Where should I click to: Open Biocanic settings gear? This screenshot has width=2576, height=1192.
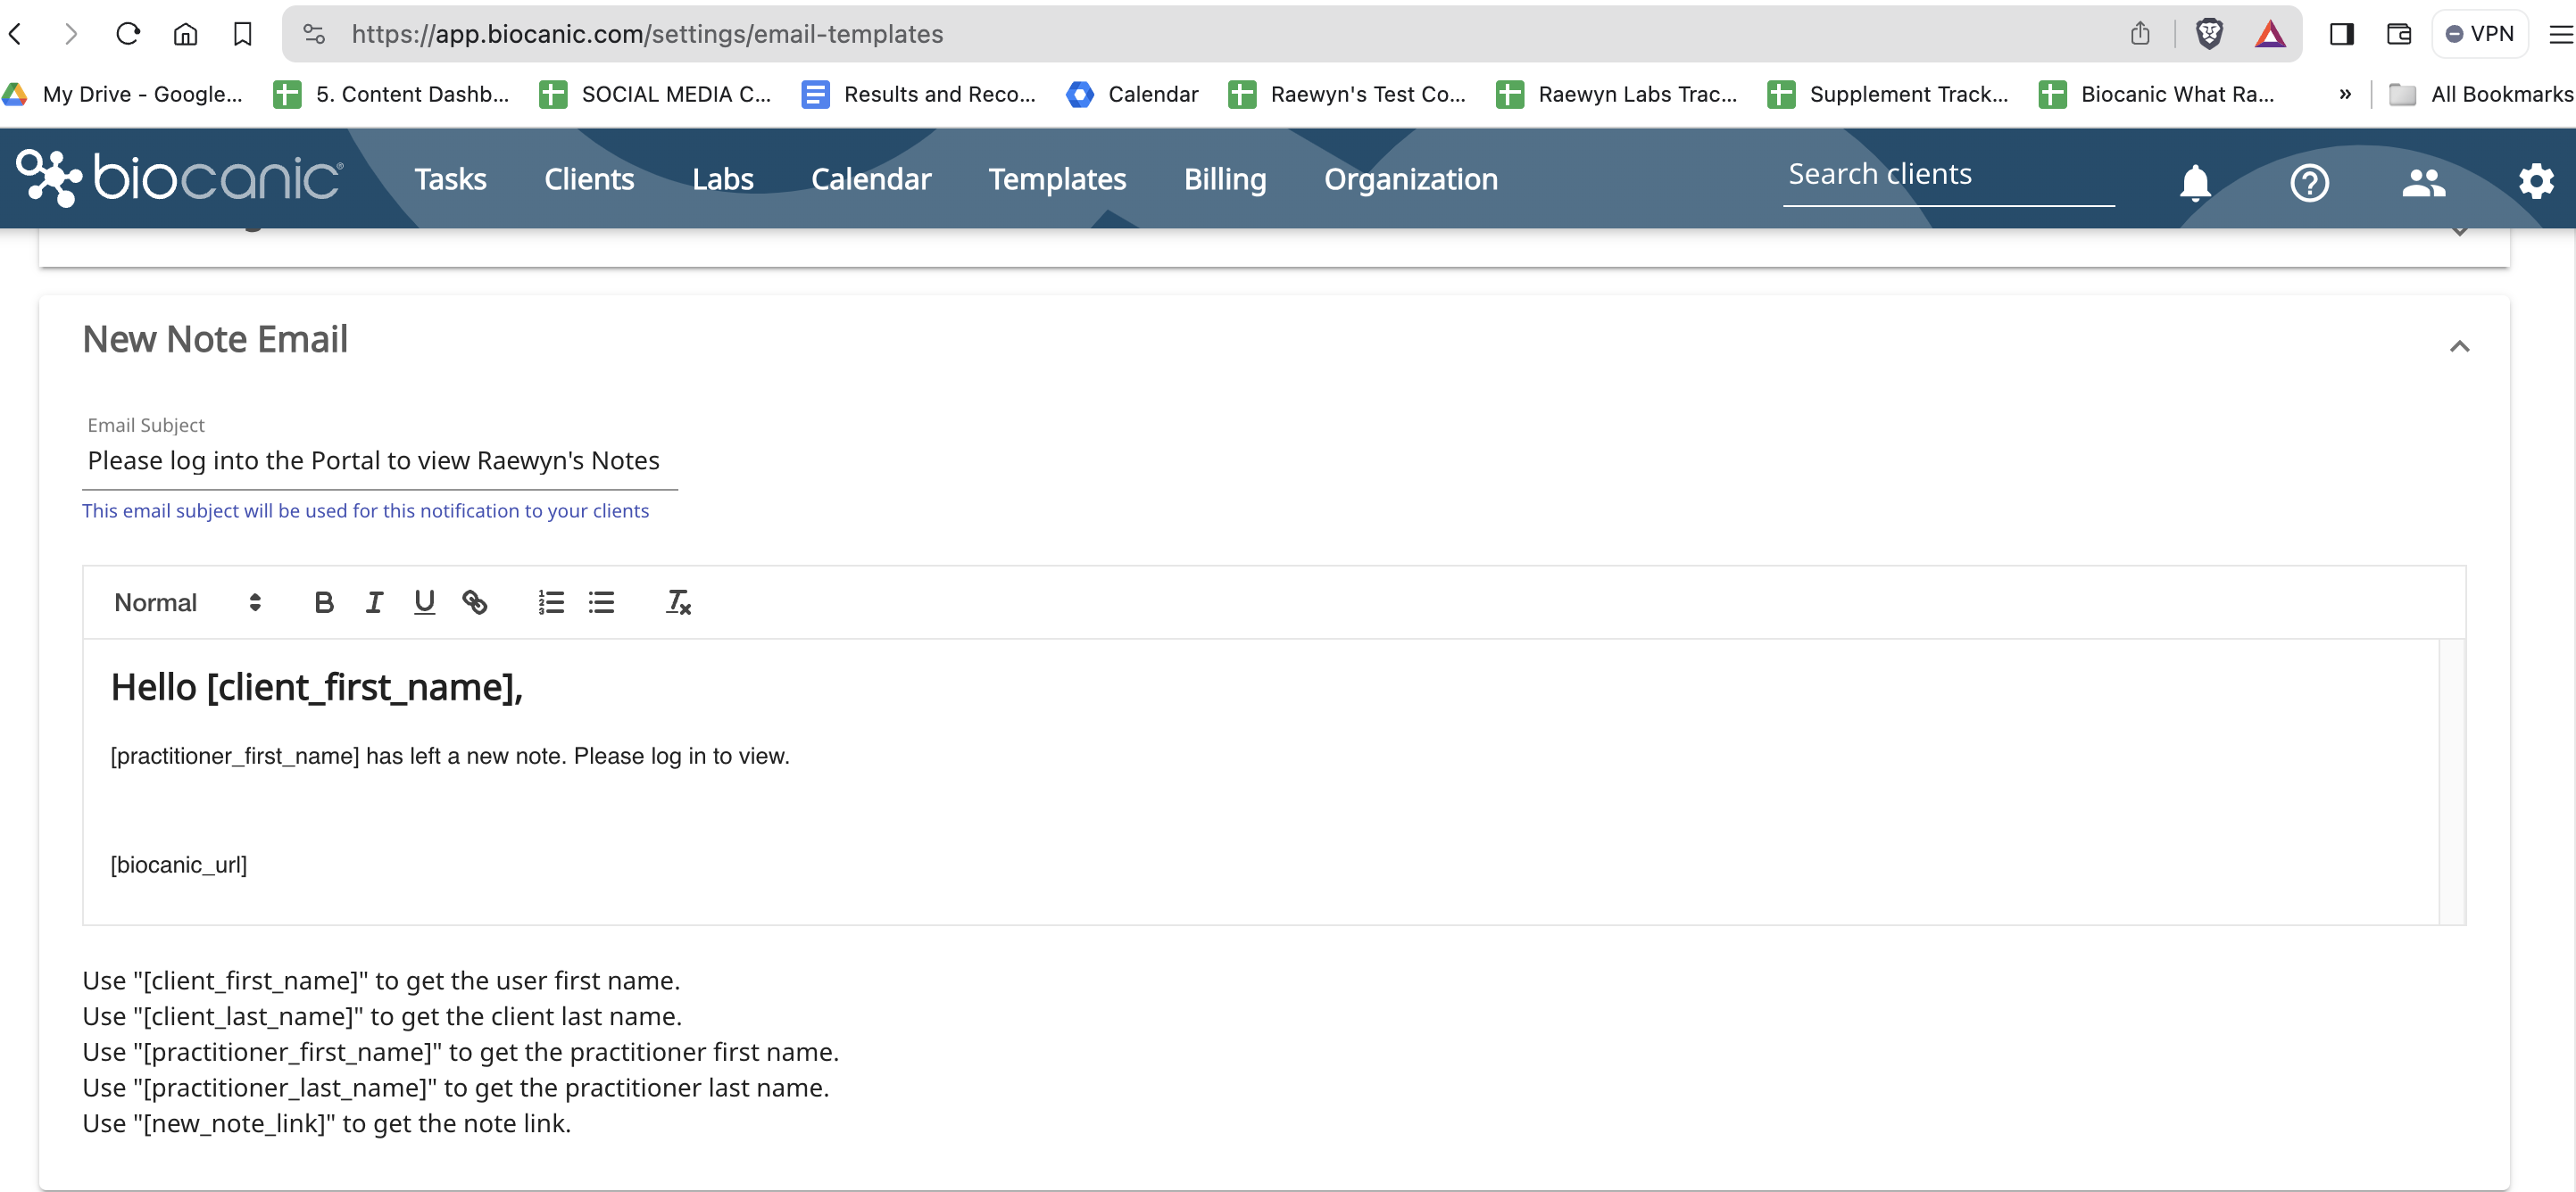(2537, 181)
